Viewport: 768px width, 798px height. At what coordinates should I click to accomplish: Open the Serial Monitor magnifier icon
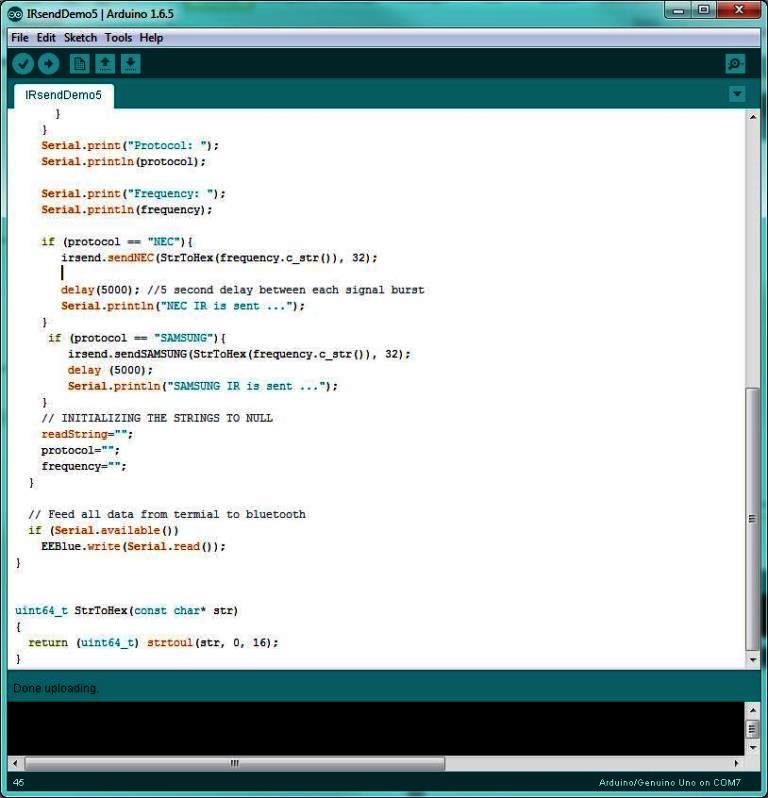[x=735, y=64]
